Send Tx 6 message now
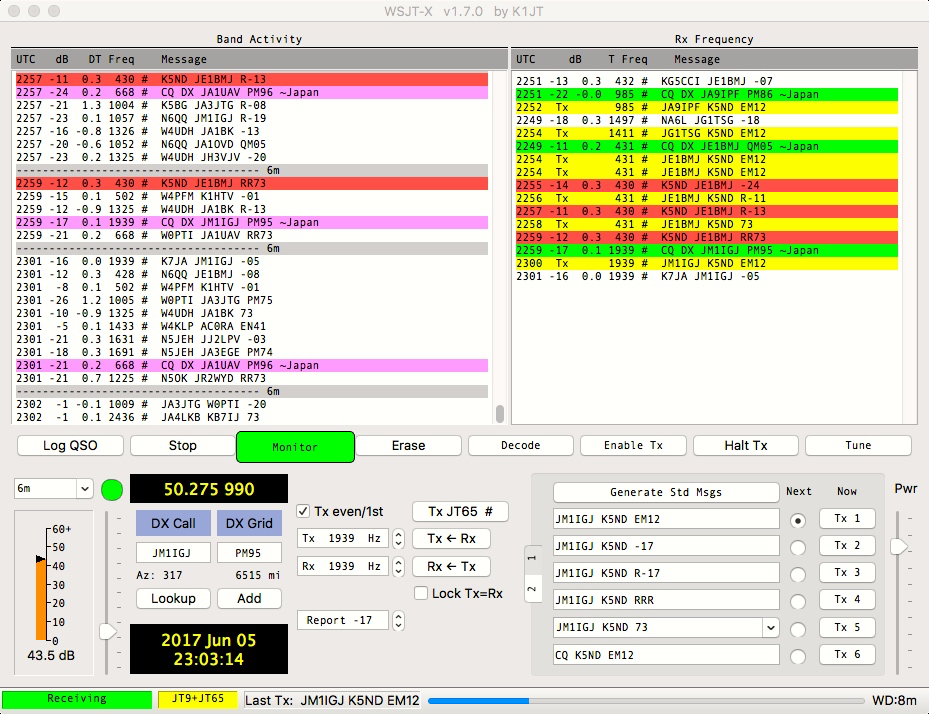The width and height of the screenshot is (929, 714). [847, 654]
